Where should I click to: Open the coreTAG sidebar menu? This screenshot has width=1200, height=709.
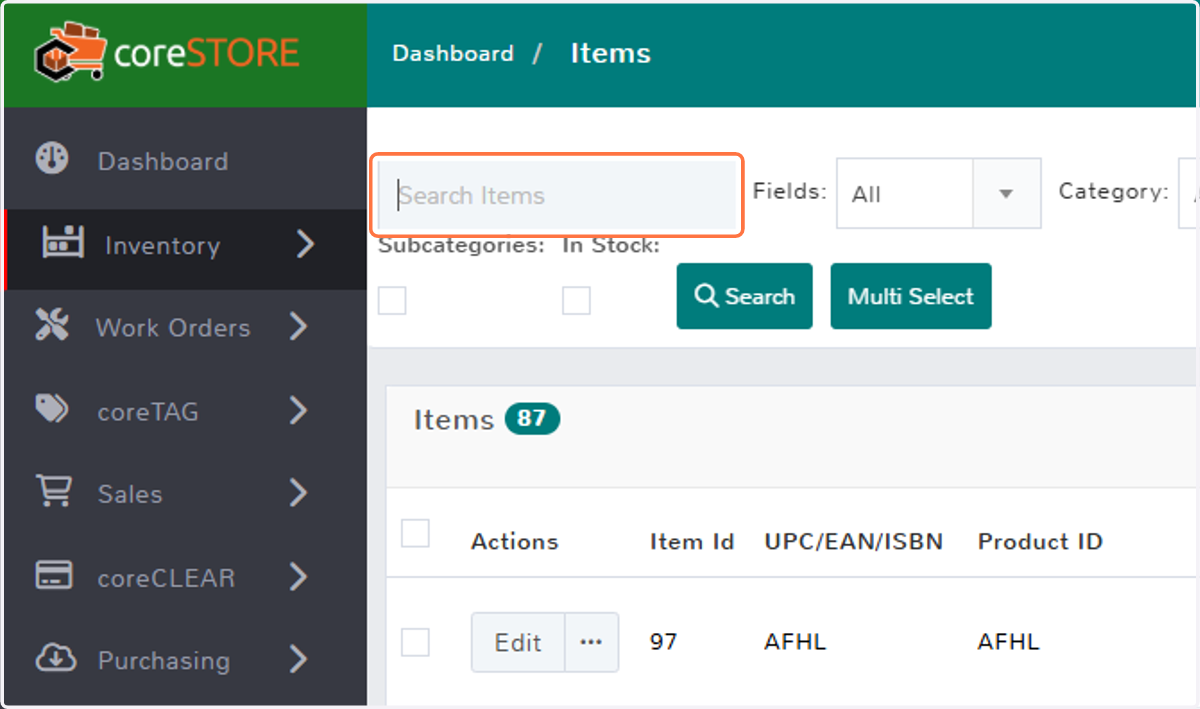tap(185, 411)
